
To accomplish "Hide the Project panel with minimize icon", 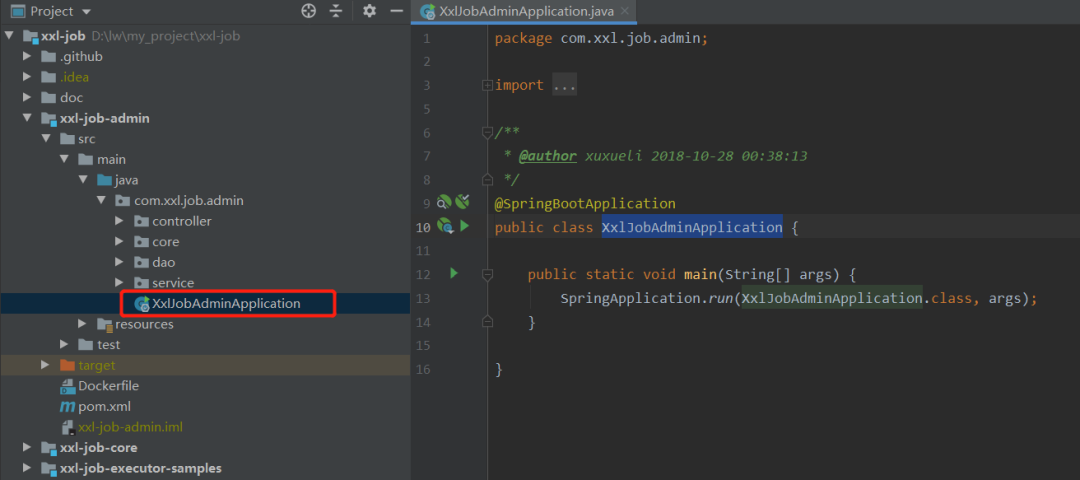I will coord(396,11).
